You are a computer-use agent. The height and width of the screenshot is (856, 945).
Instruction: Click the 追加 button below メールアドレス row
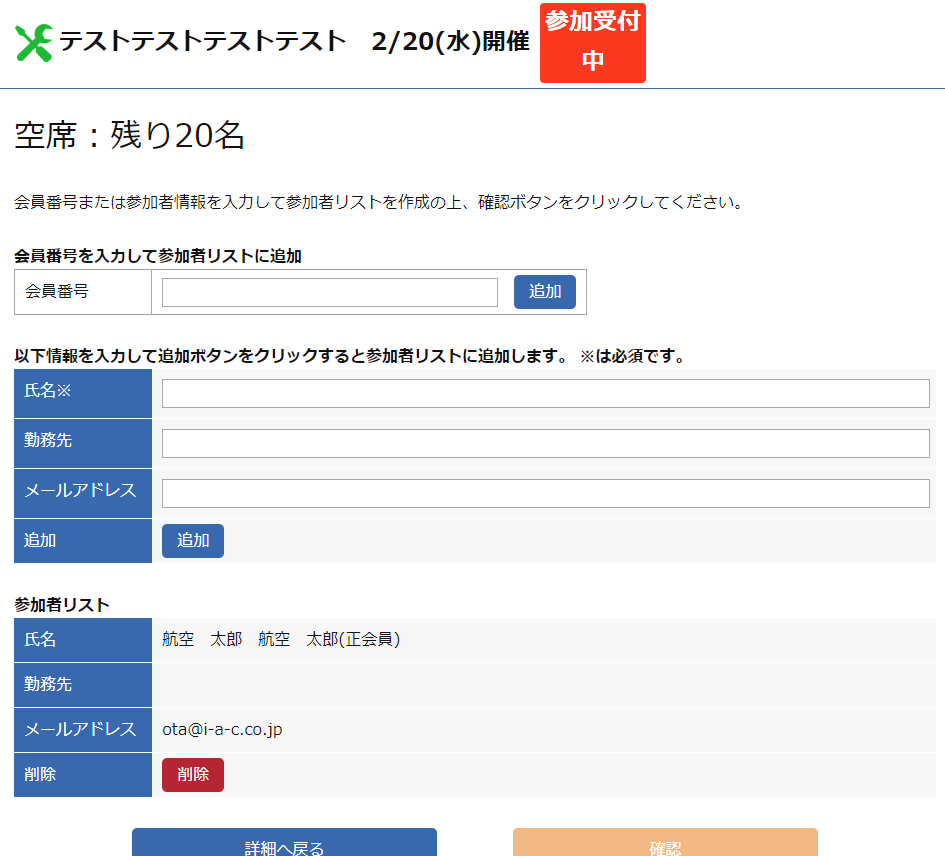point(192,540)
